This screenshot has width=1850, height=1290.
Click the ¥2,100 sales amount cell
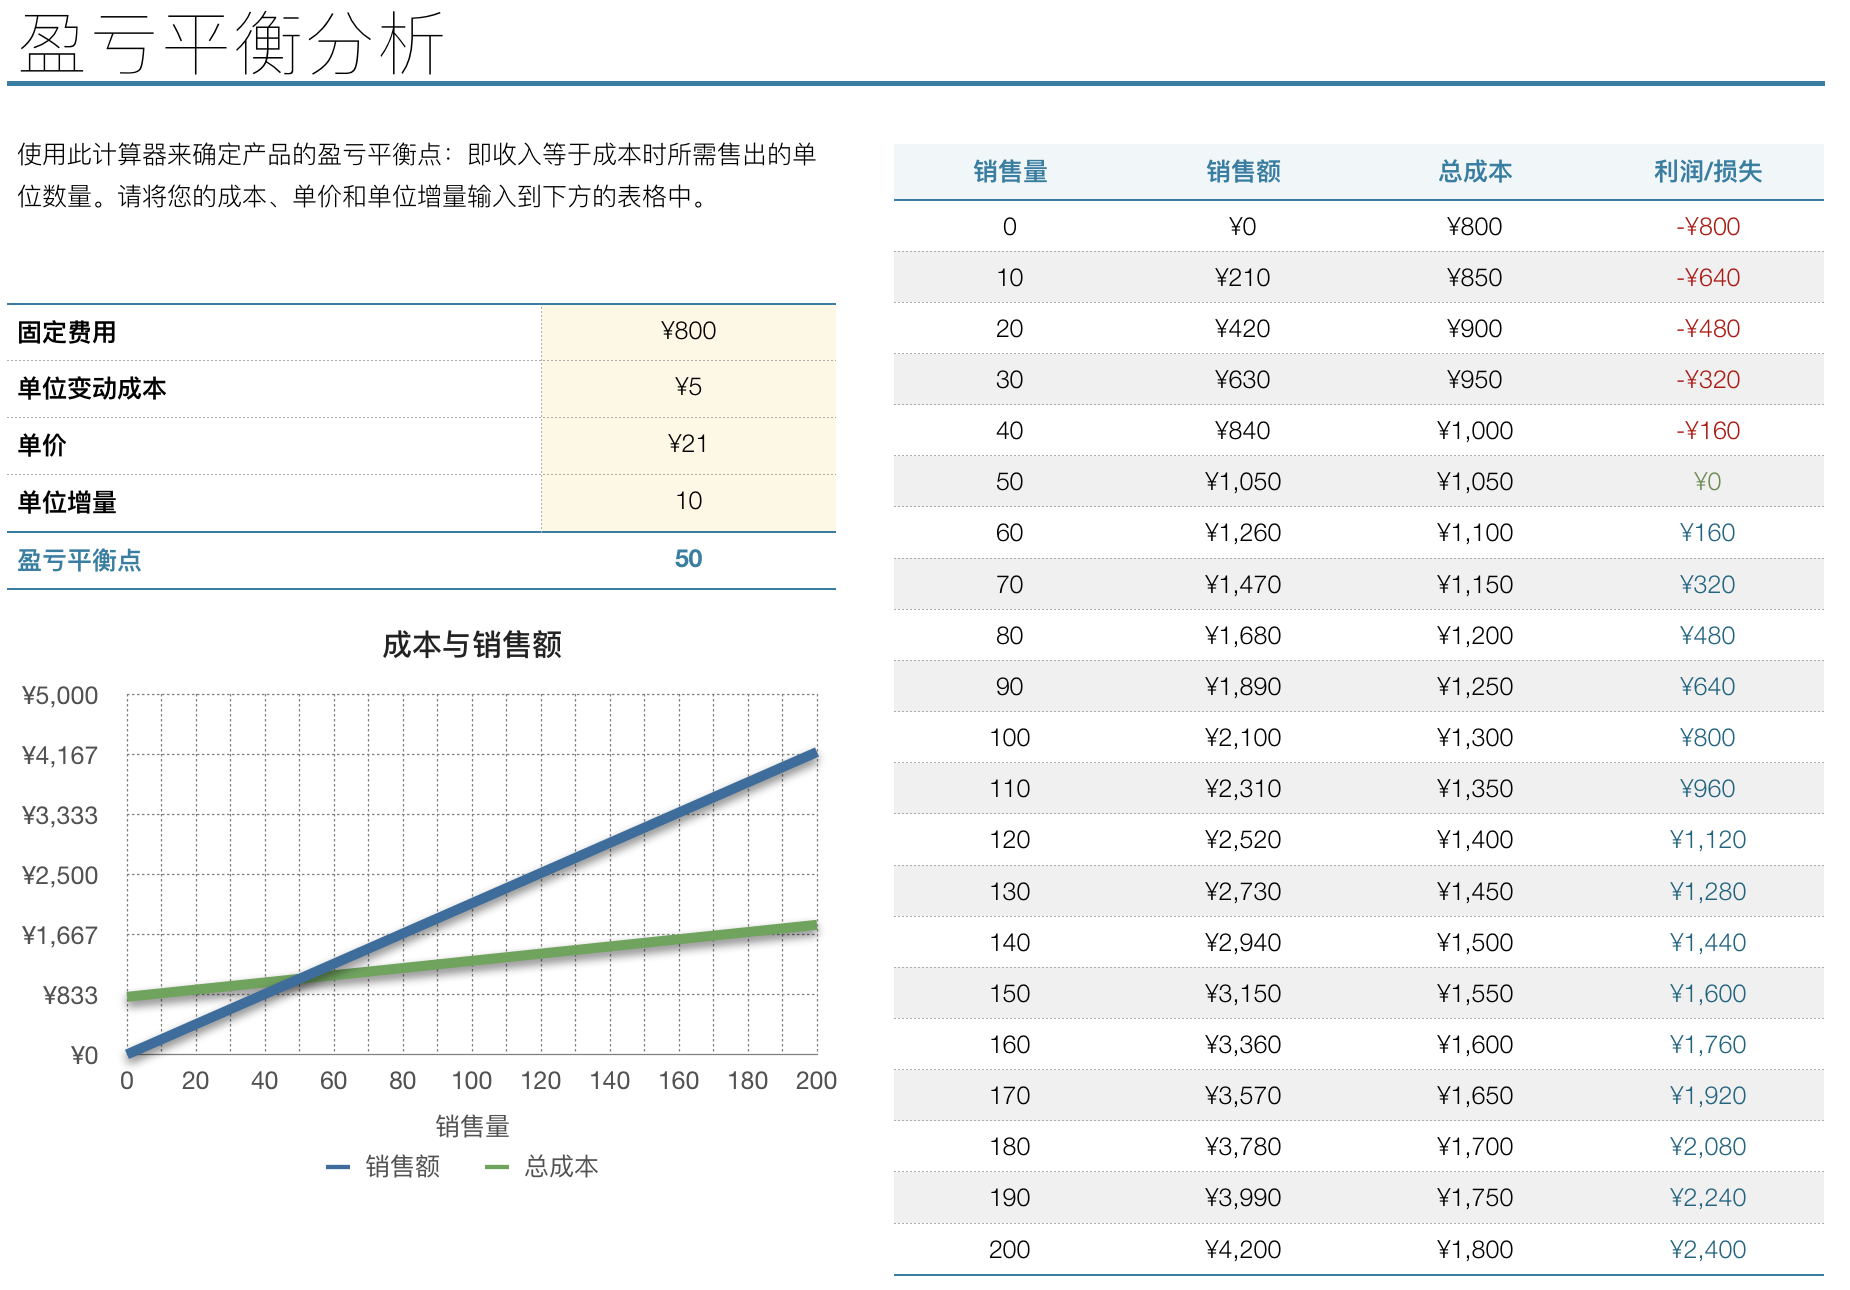pos(1243,738)
